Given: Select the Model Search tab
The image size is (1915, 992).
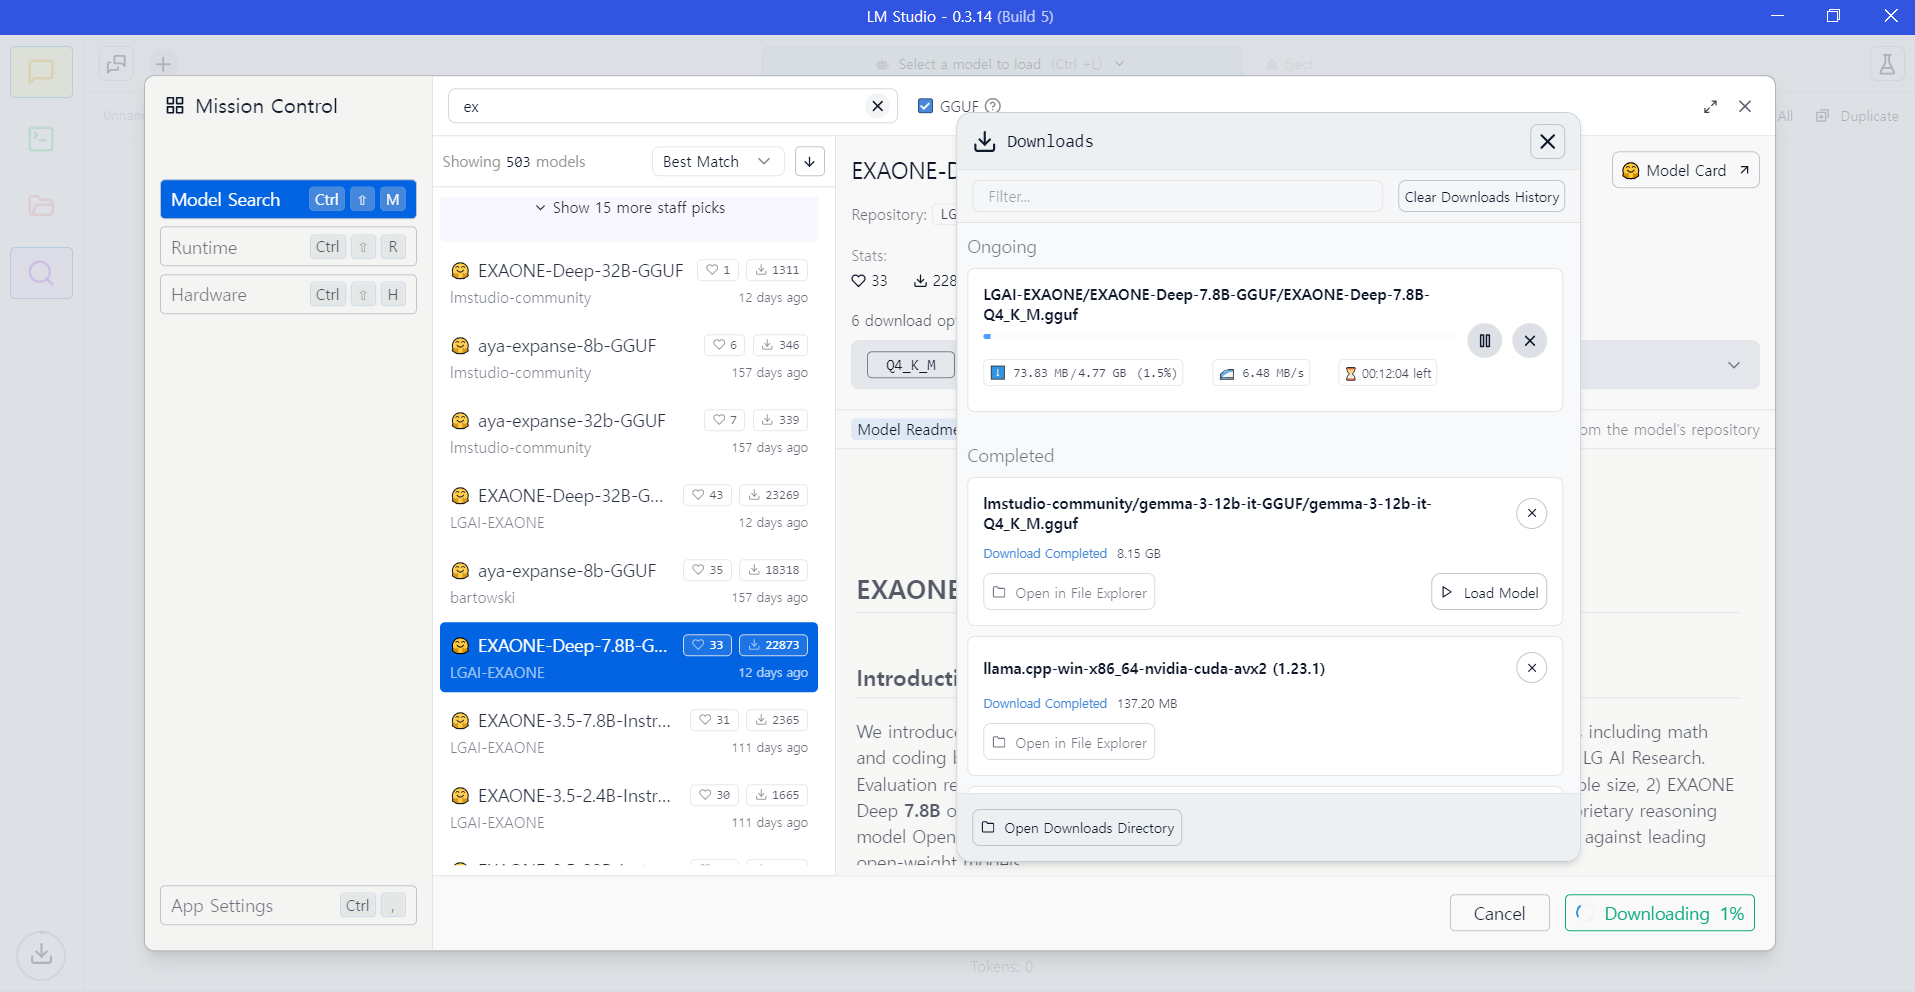Looking at the screenshot, I should [288, 199].
